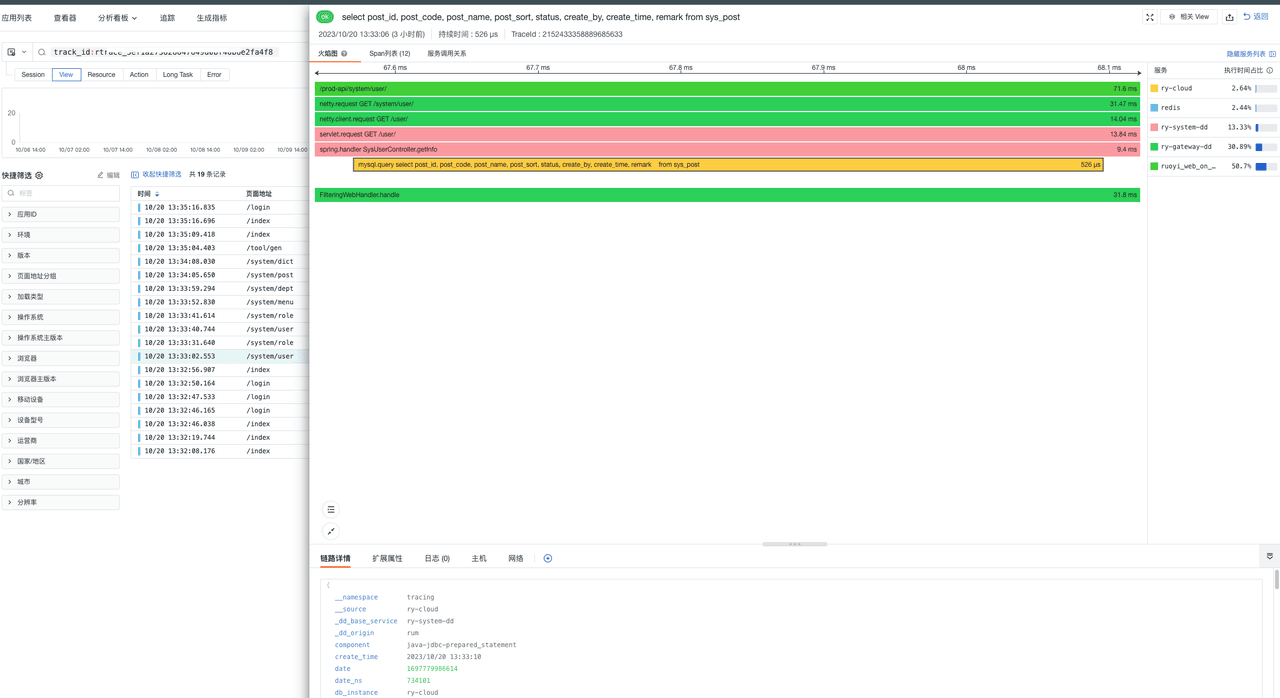Select the Long Task data type

pyautogui.click(x=178, y=75)
